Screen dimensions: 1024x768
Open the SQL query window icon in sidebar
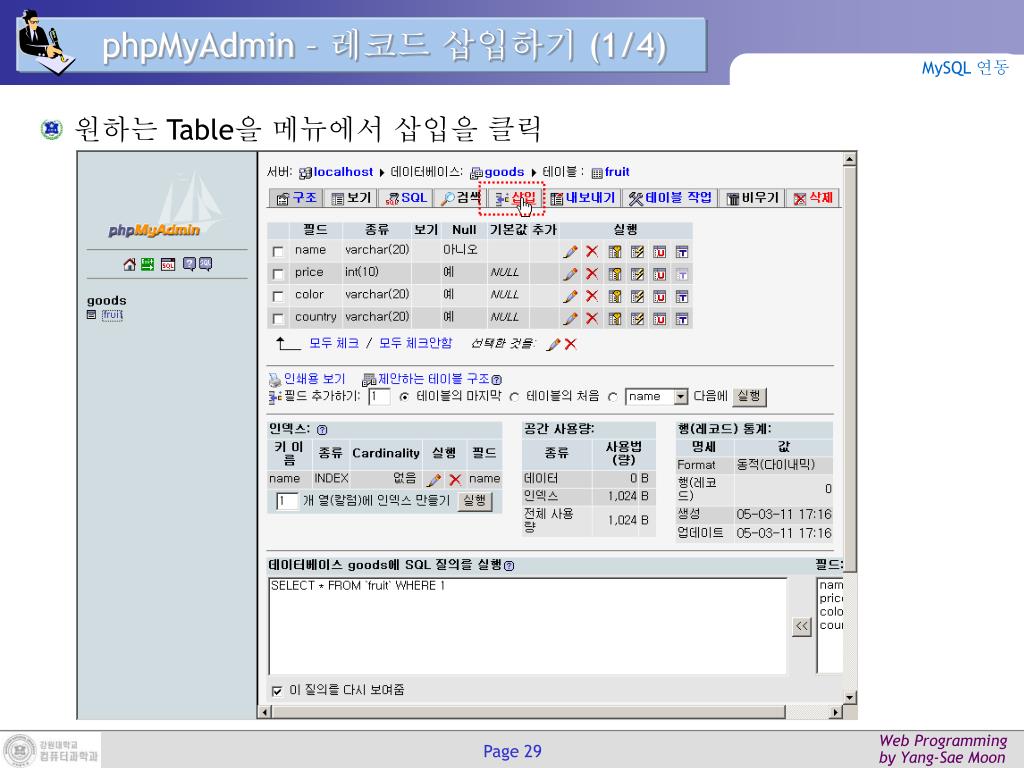[x=168, y=264]
